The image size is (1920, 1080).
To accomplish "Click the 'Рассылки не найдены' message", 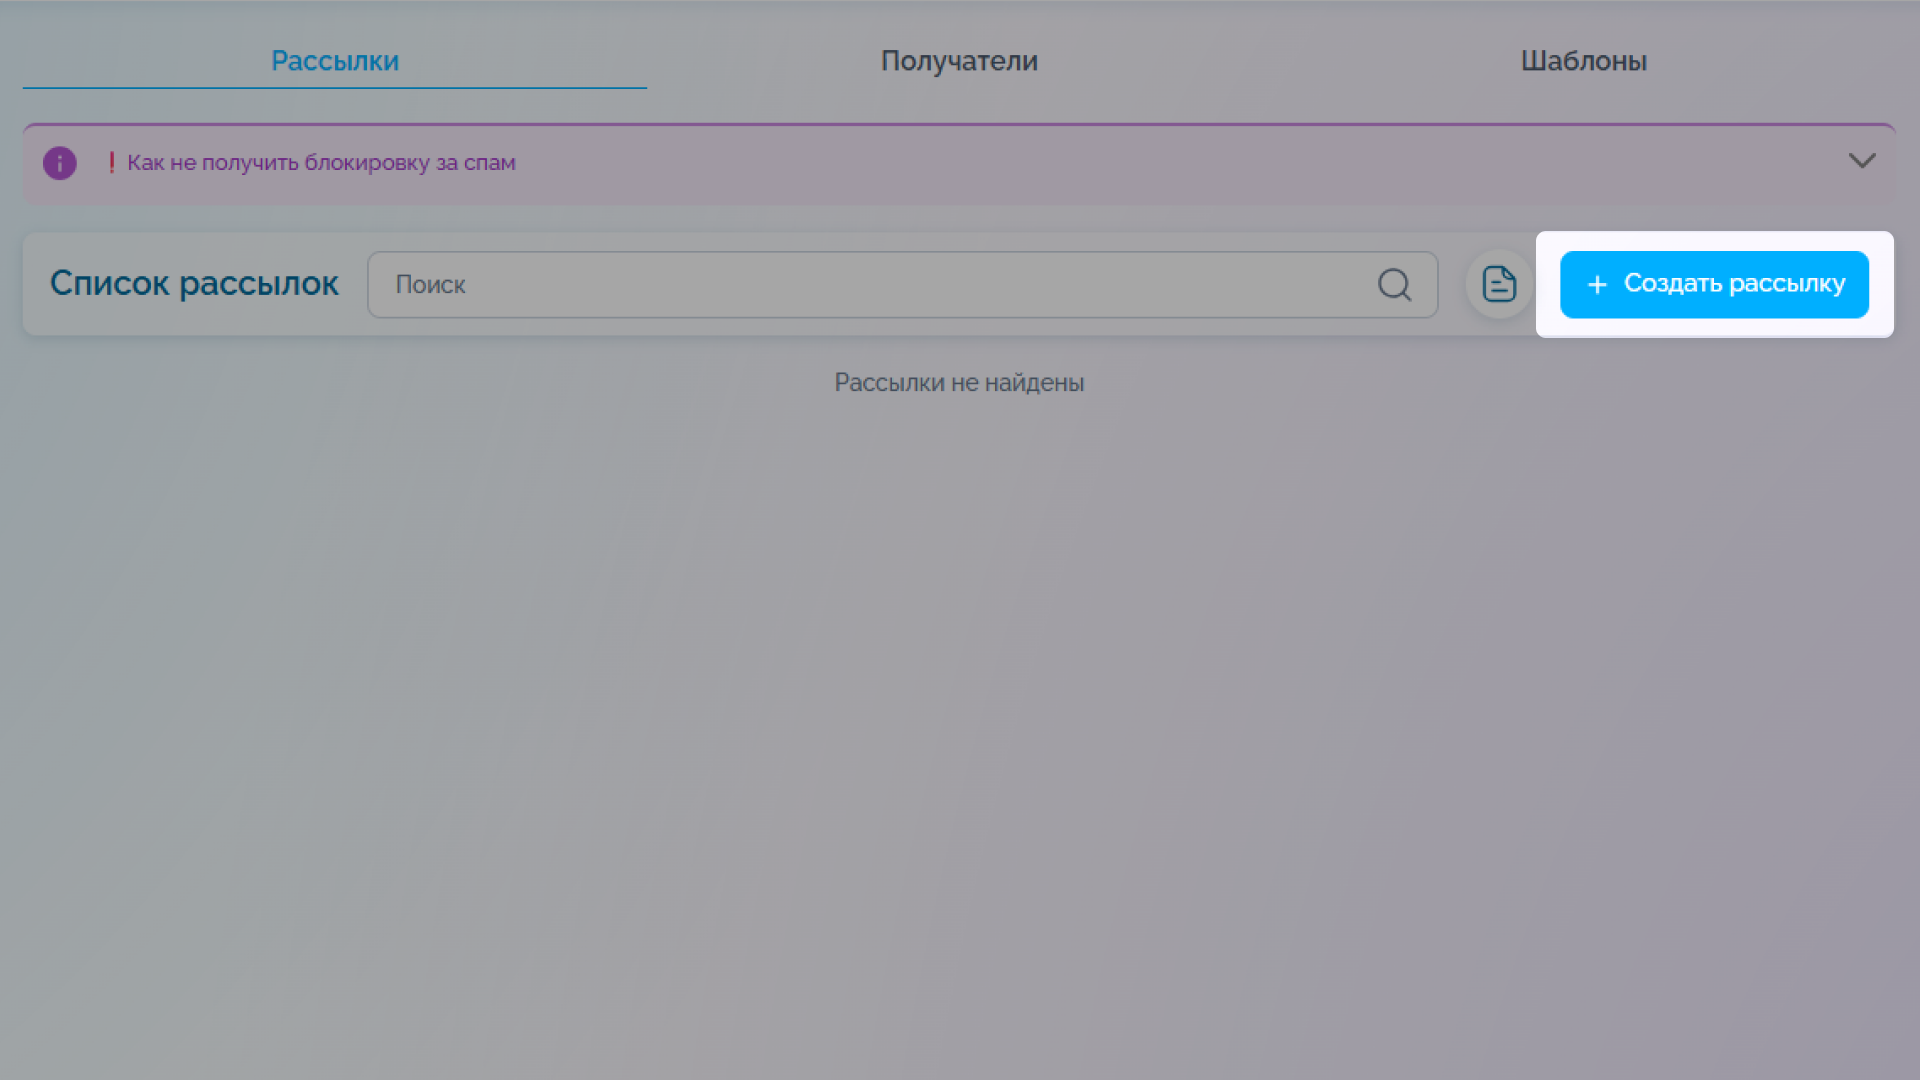I will [x=959, y=383].
